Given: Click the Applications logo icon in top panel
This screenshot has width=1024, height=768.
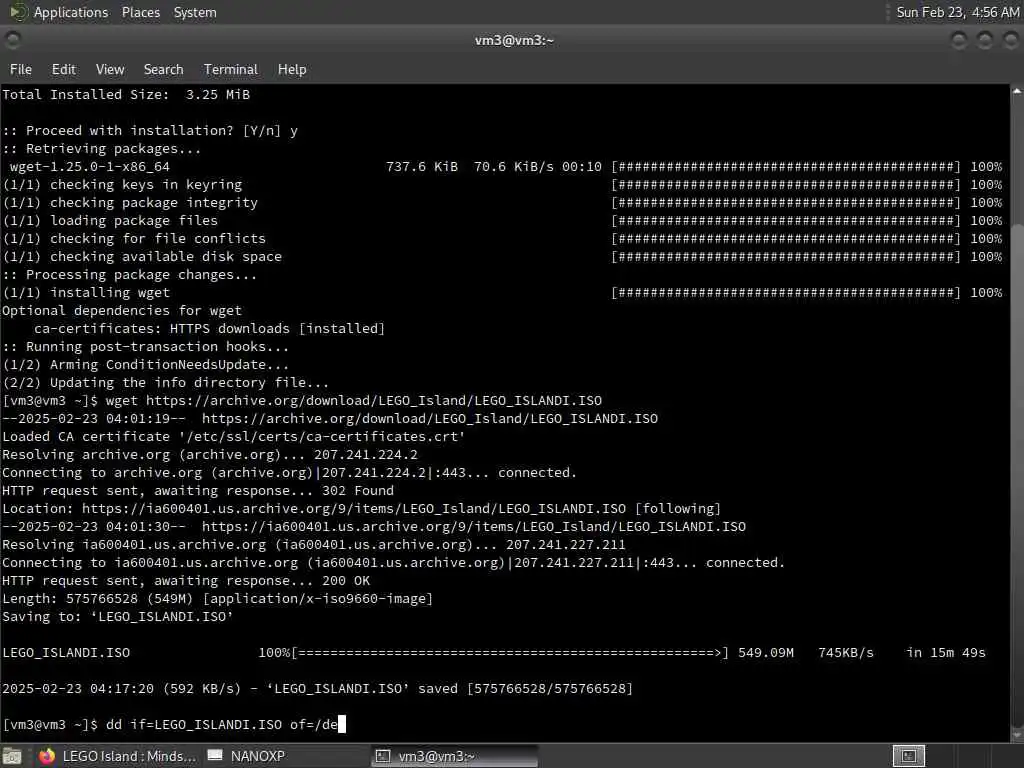Looking at the screenshot, I should (x=18, y=12).
